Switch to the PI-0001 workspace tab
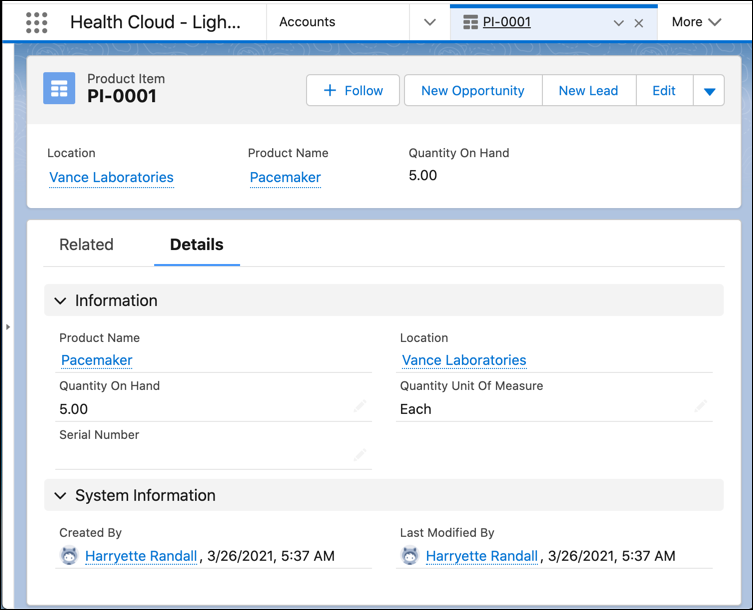The height and width of the screenshot is (610, 753). click(x=507, y=22)
